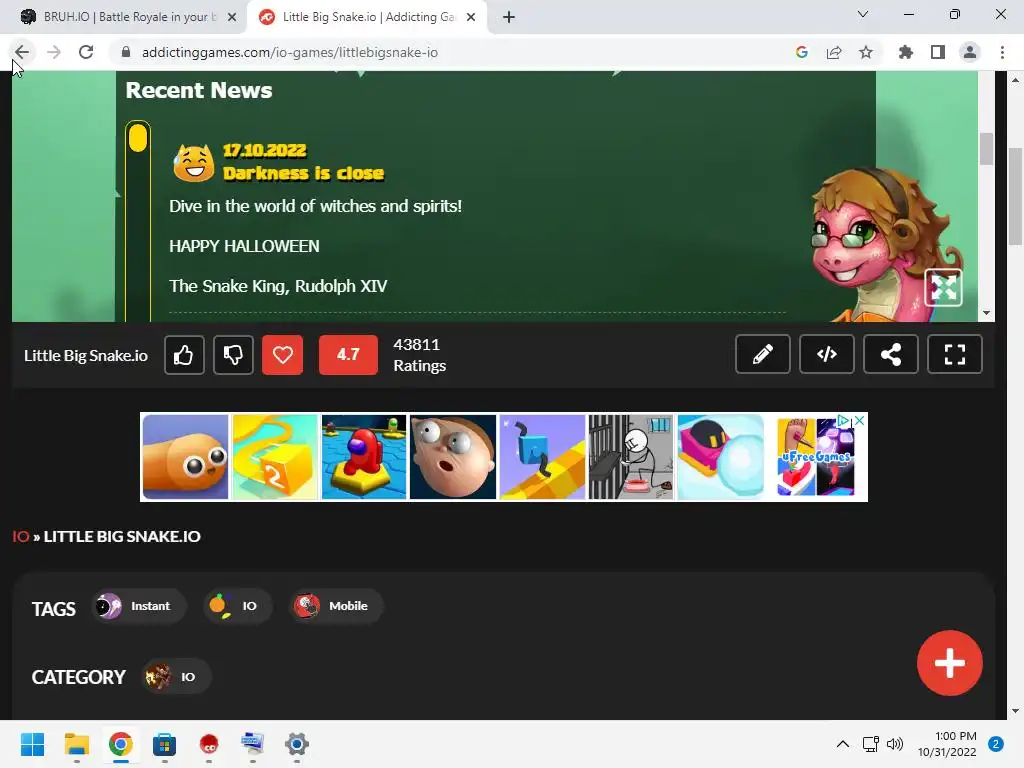Enter fullscreen with the corner-brackets button

pos(955,354)
